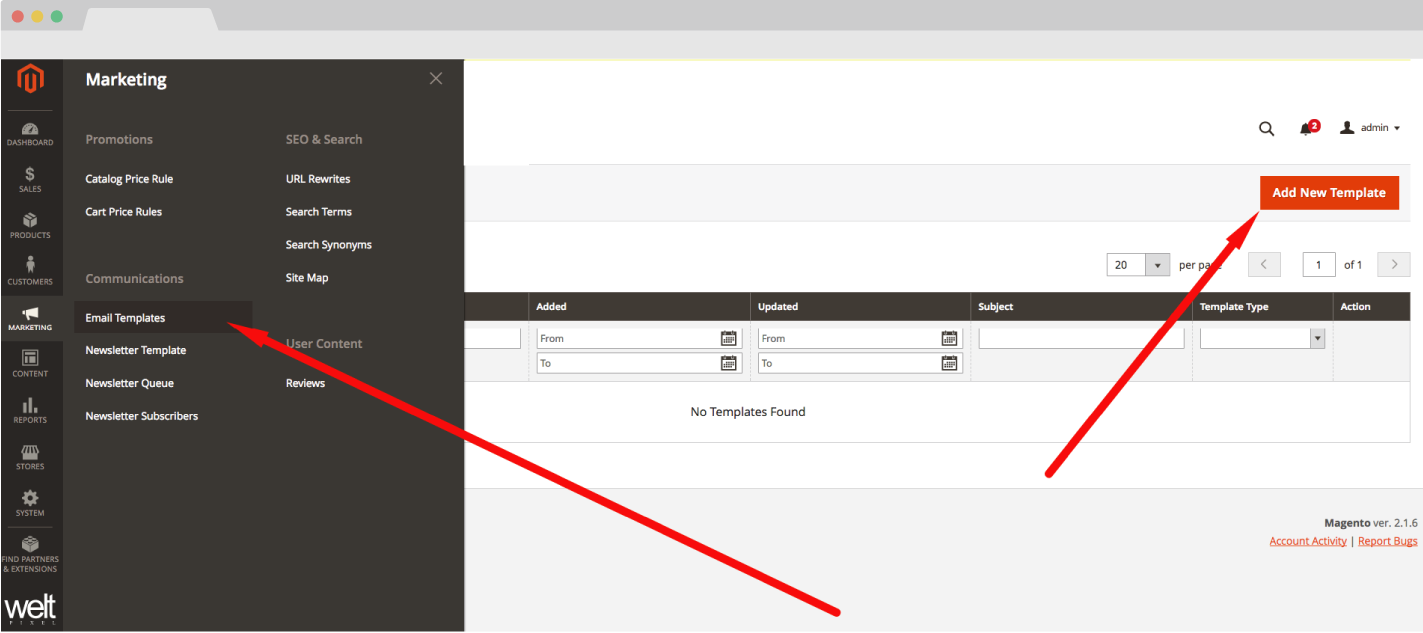This screenshot has width=1423, height=633.
Task: Select Email Templates in Marketing menu
Action: click(x=125, y=318)
